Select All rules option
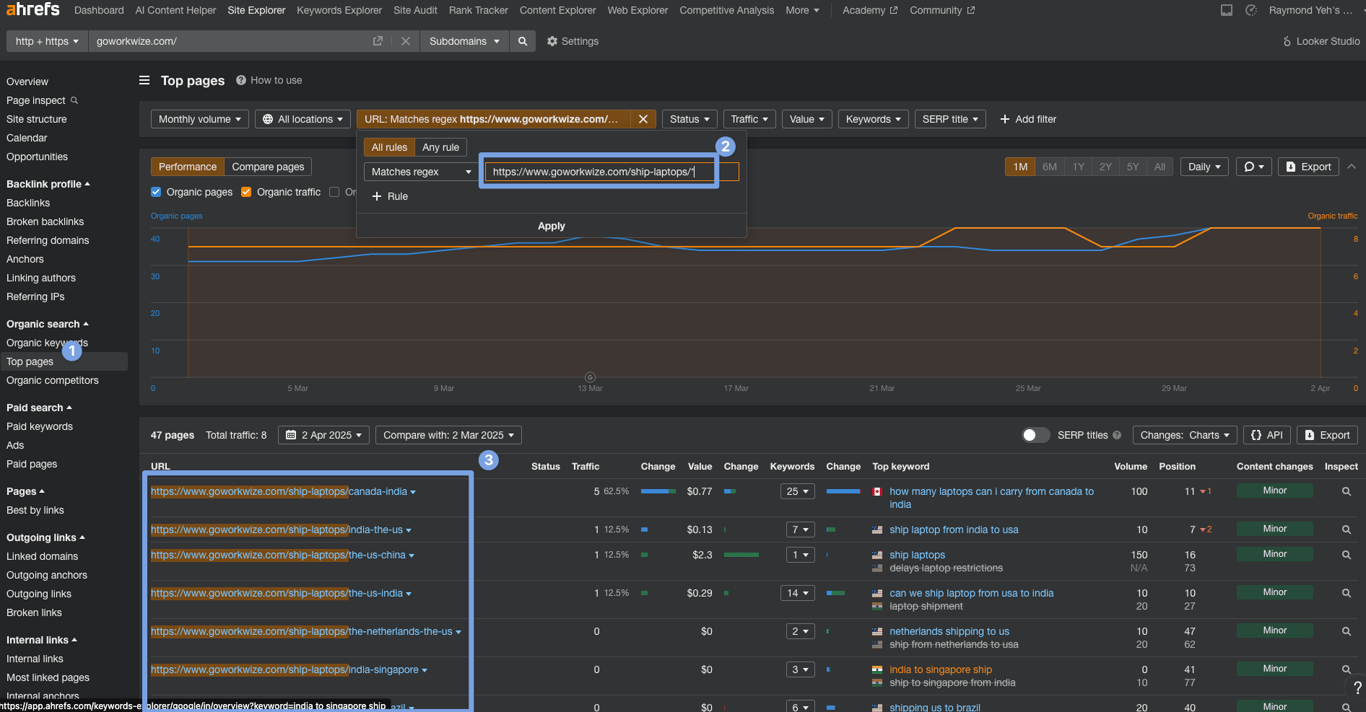This screenshot has height=712, width=1366. tap(389, 147)
